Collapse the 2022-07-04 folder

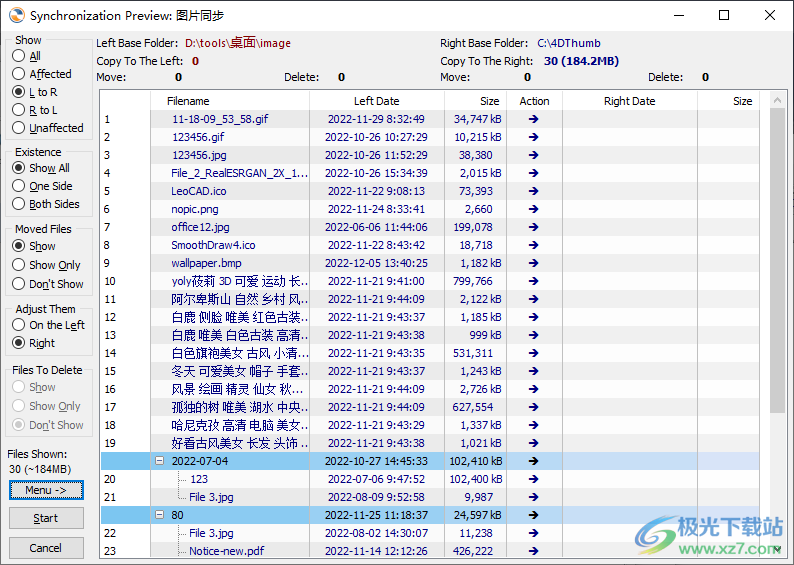160,461
